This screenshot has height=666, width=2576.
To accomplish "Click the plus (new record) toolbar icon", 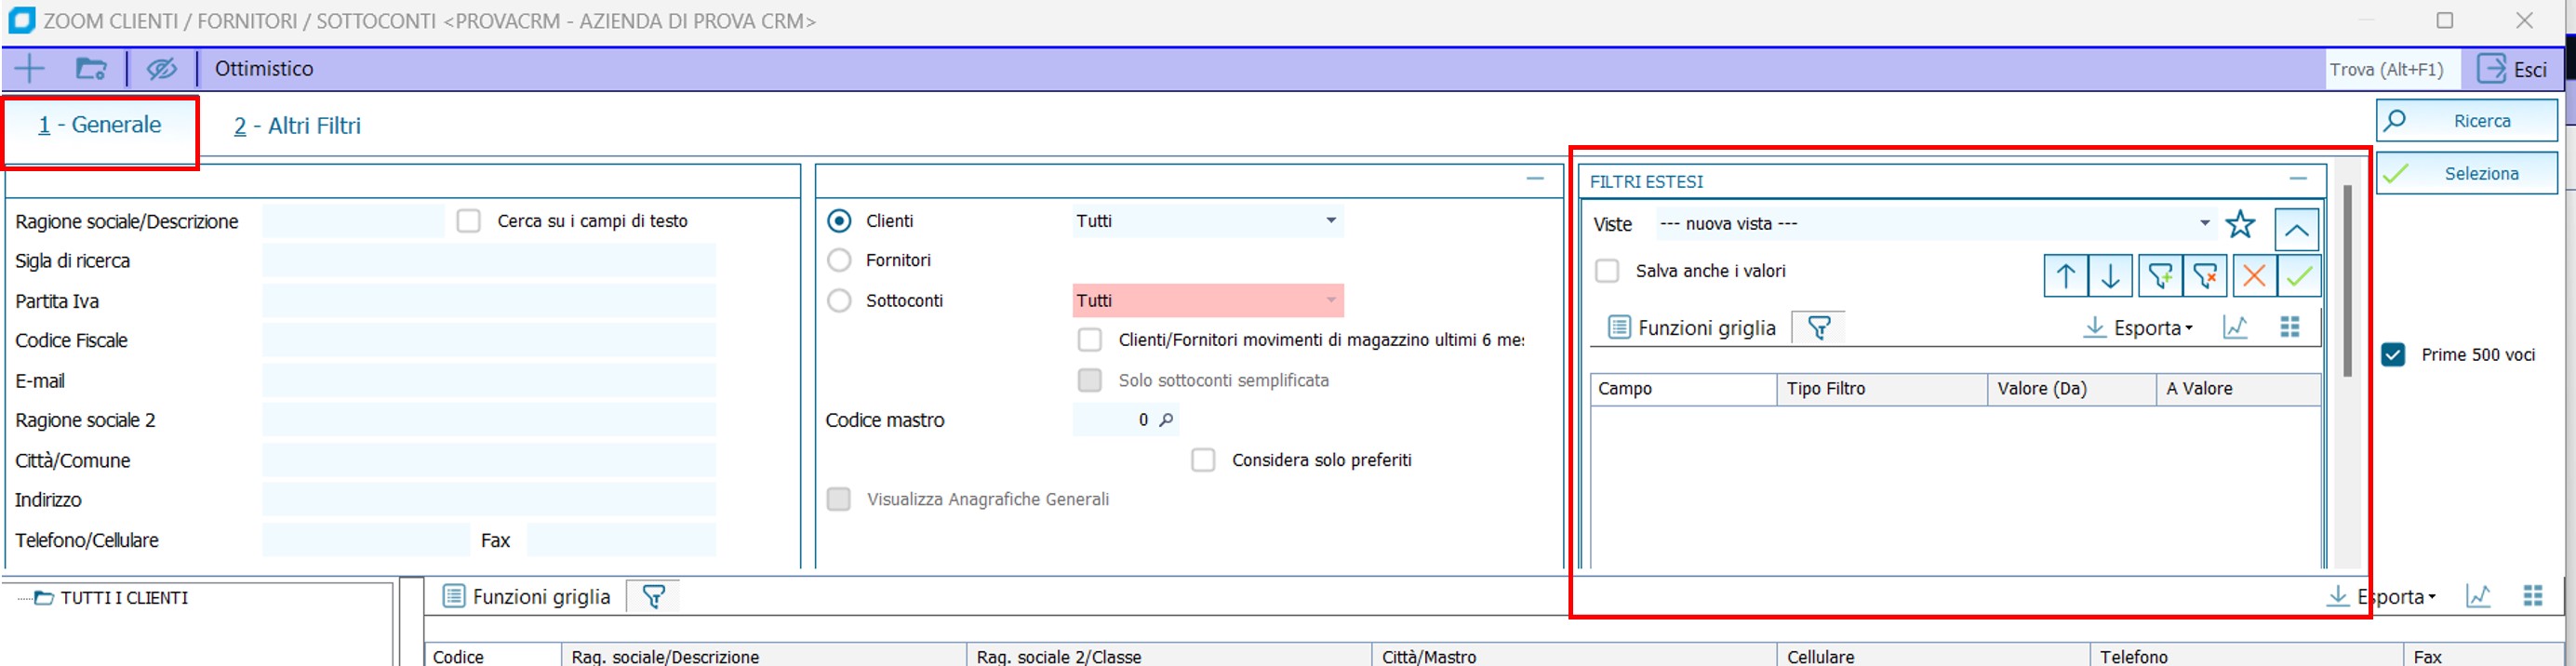I will (x=30, y=69).
